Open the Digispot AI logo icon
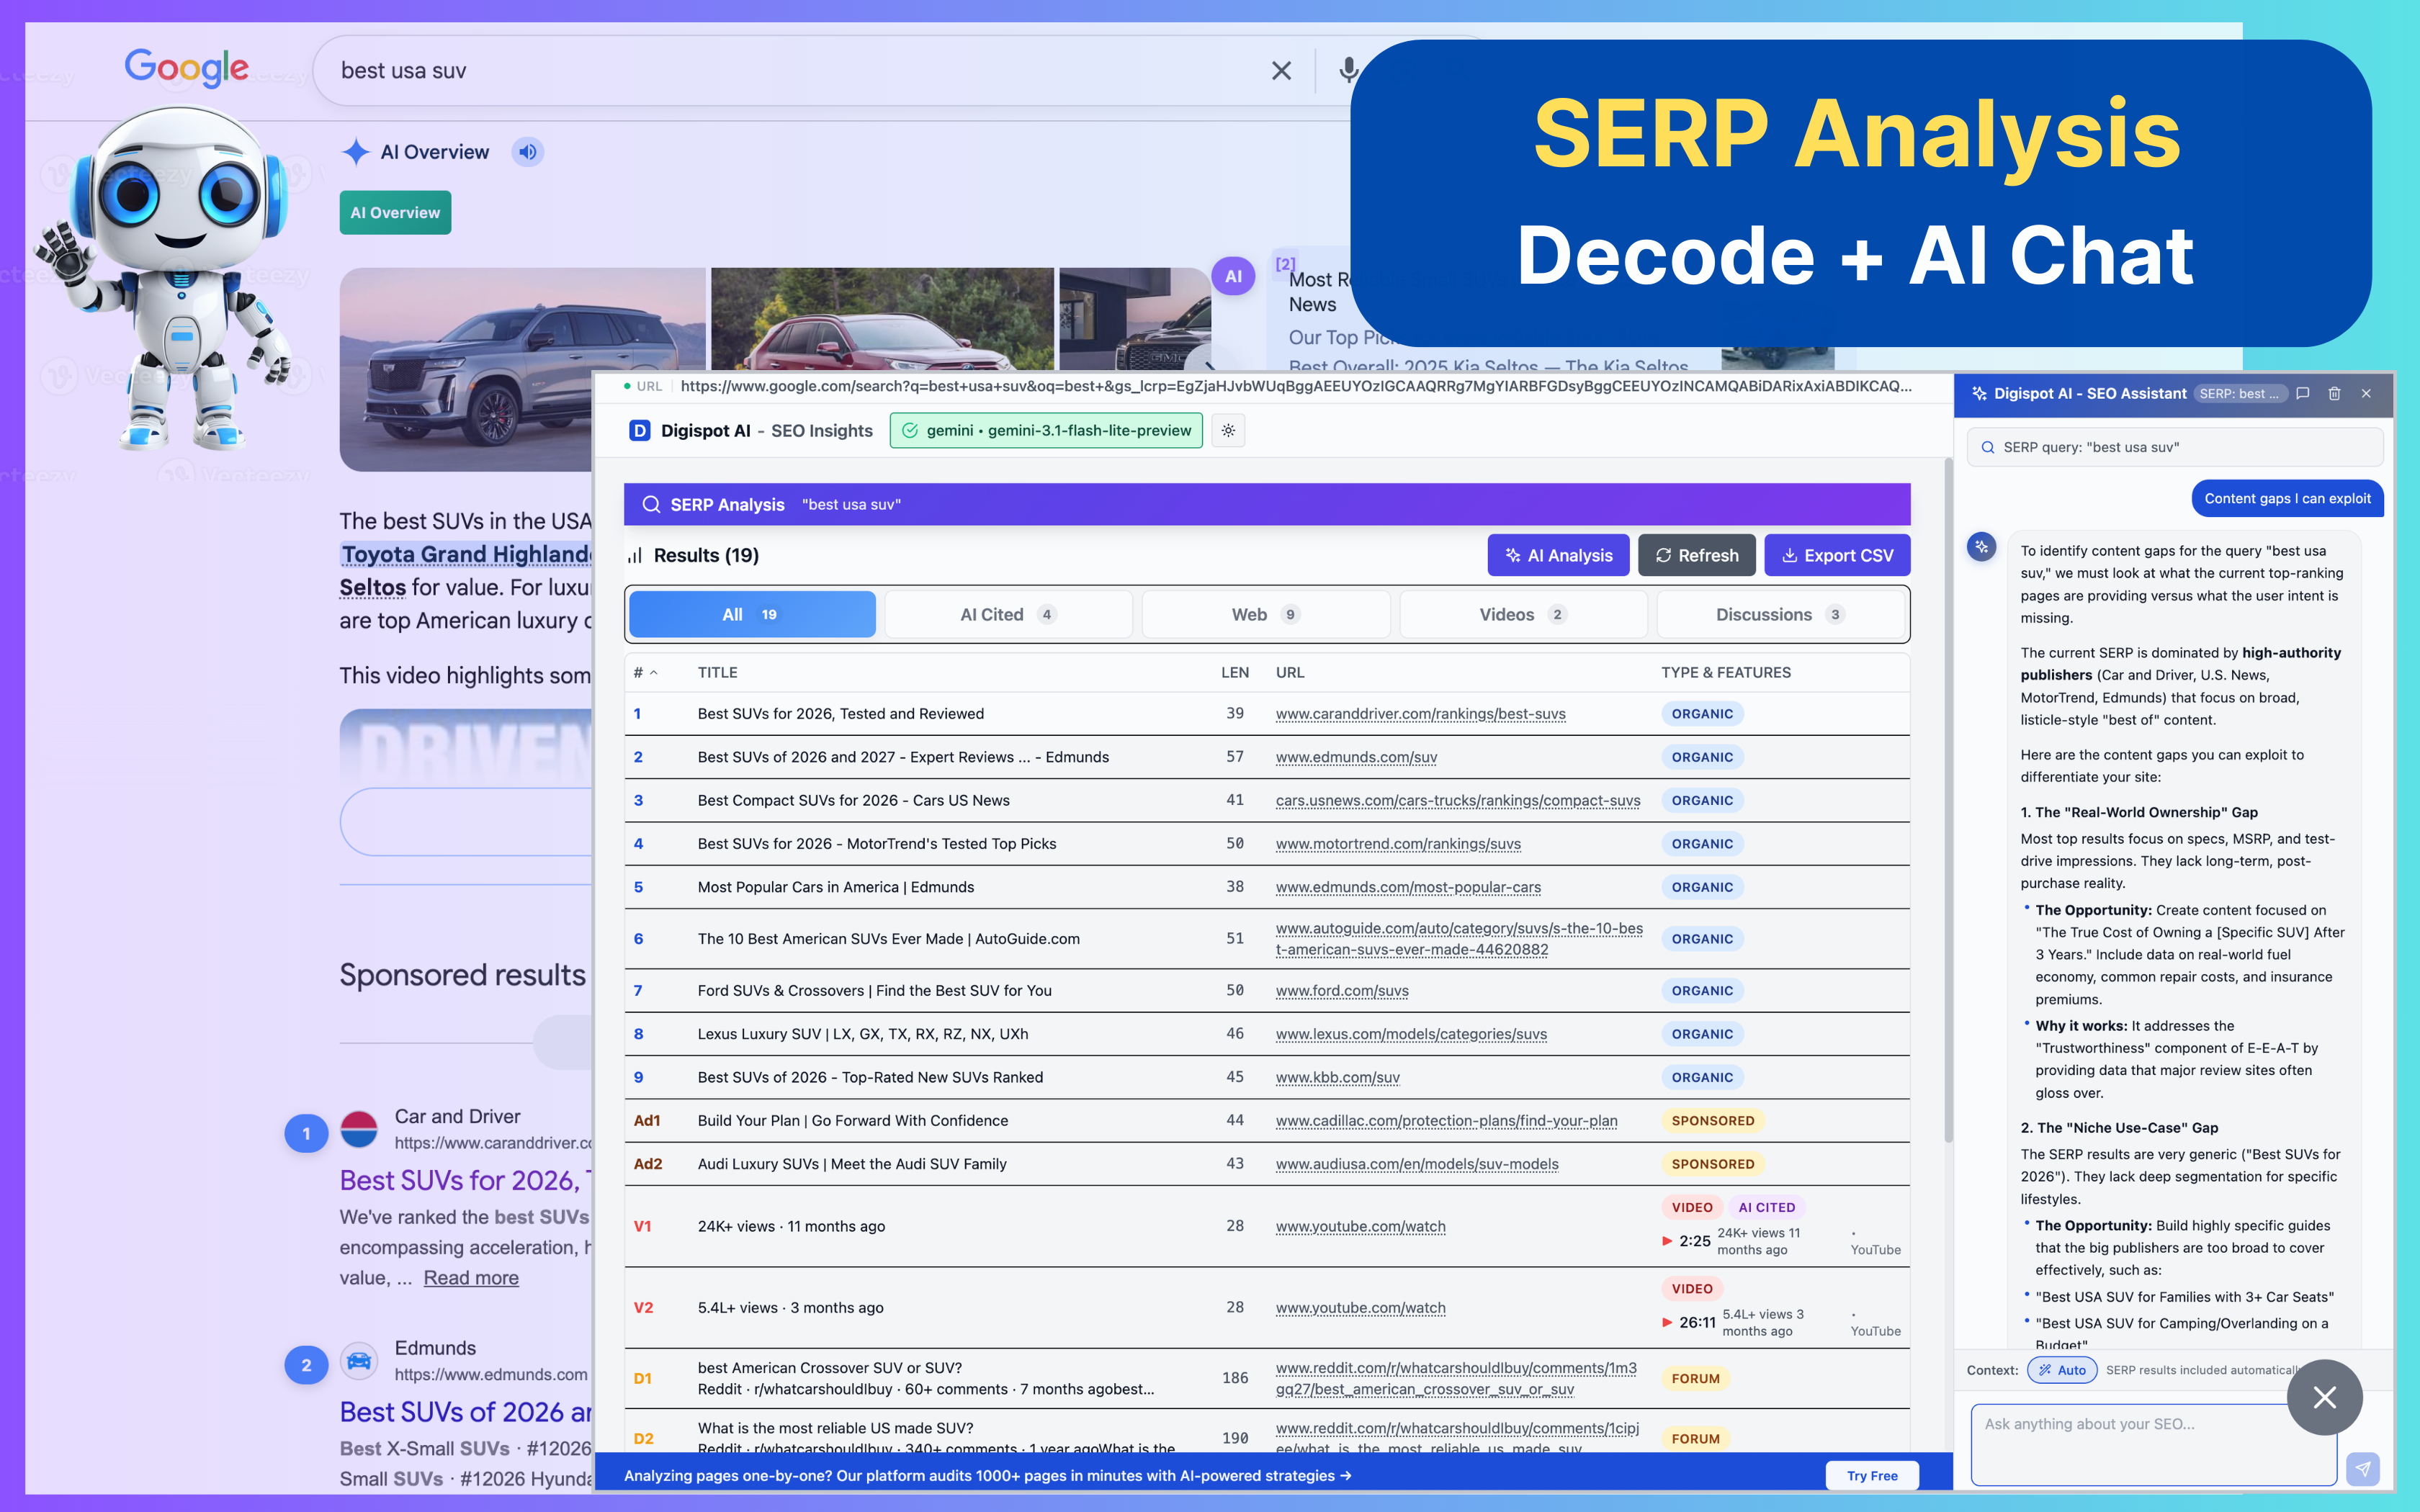The width and height of the screenshot is (2420, 1512). [x=639, y=430]
